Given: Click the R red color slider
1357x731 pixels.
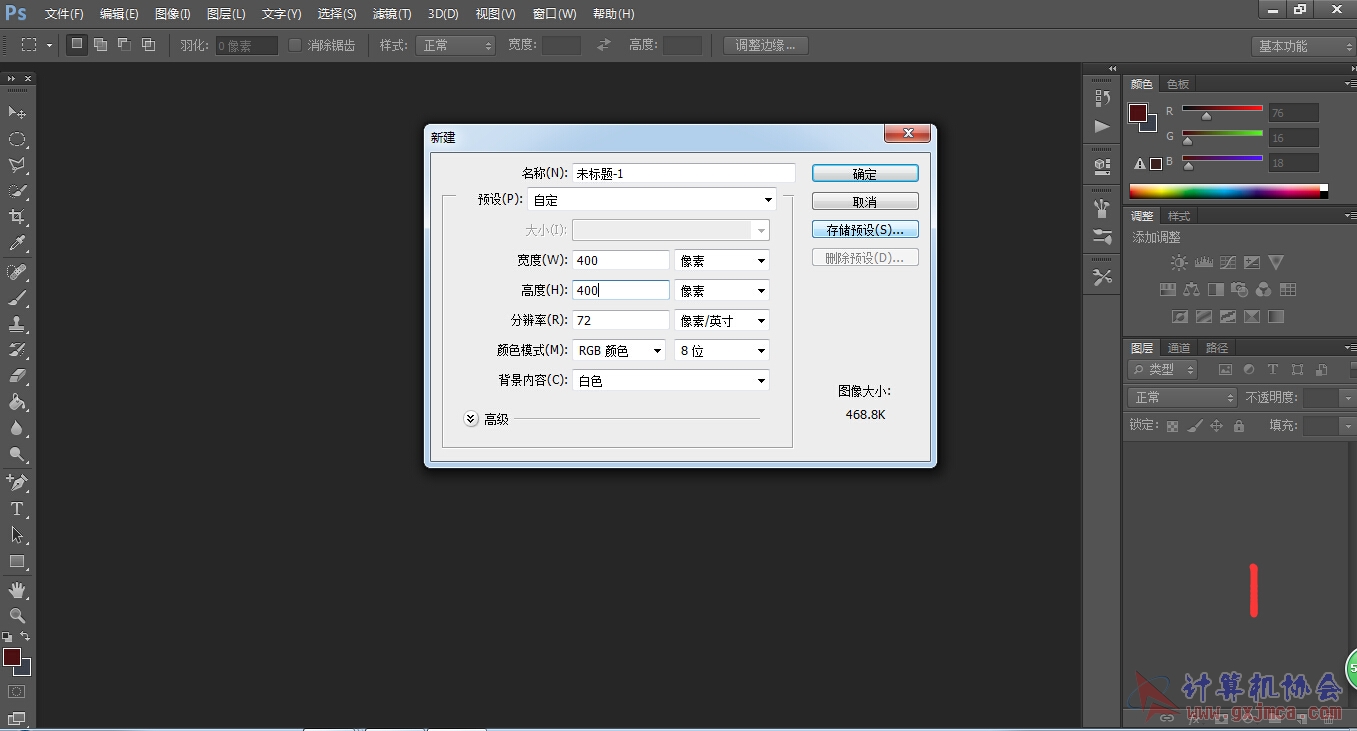Looking at the screenshot, I should [x=1222, y=109].
